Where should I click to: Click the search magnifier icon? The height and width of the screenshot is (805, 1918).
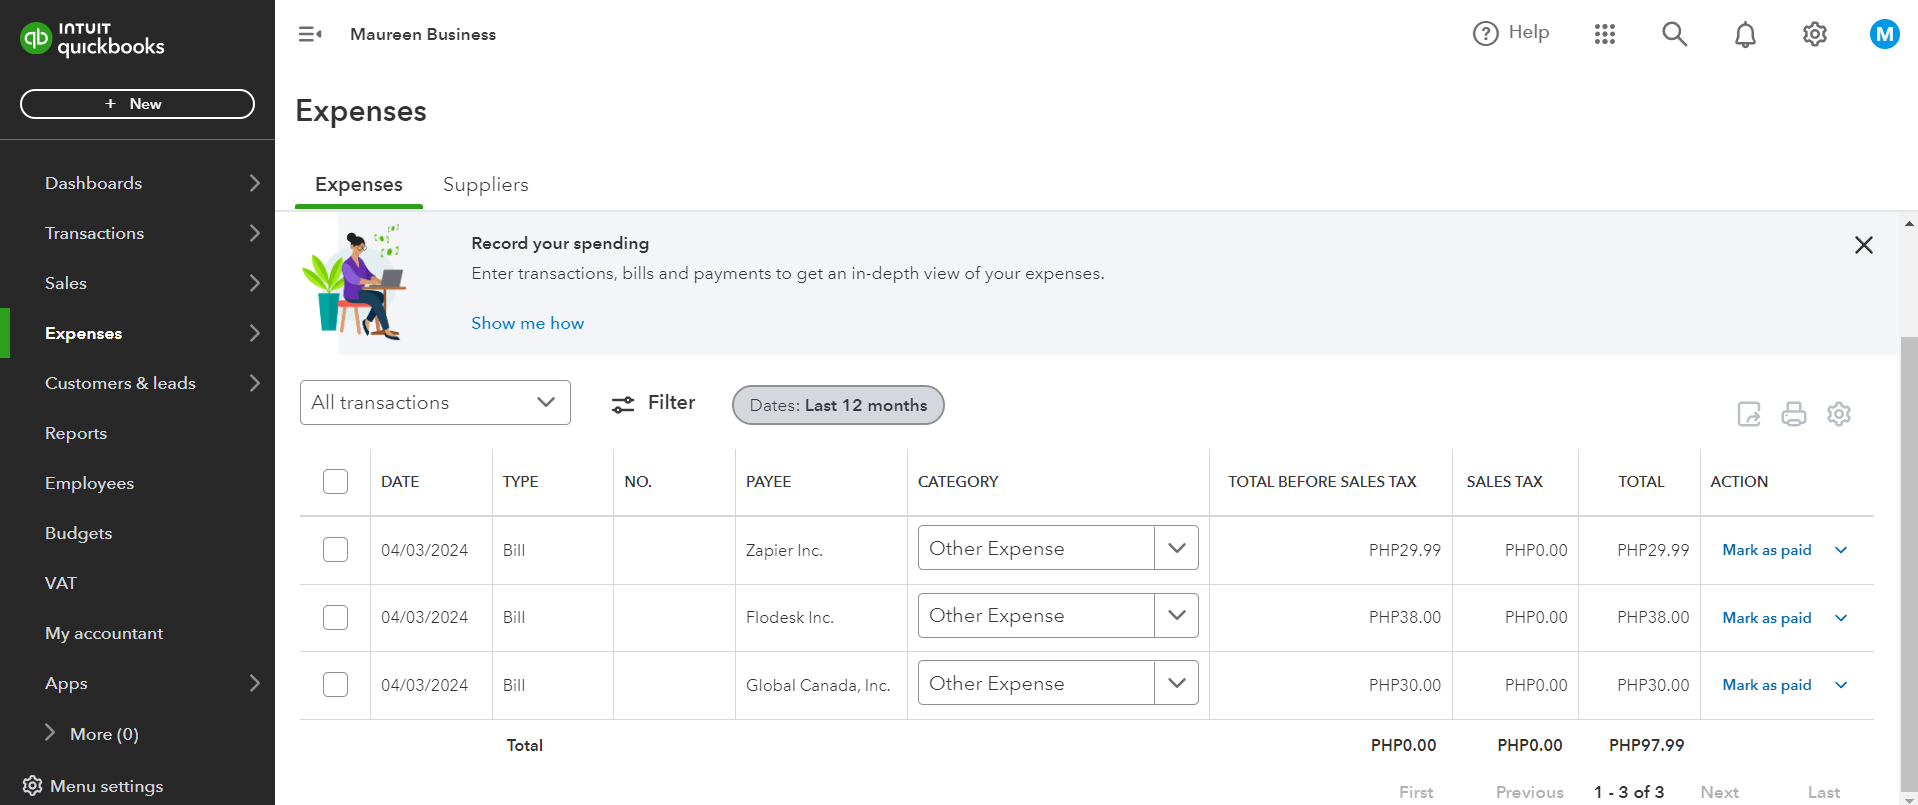click(1674, 34)
